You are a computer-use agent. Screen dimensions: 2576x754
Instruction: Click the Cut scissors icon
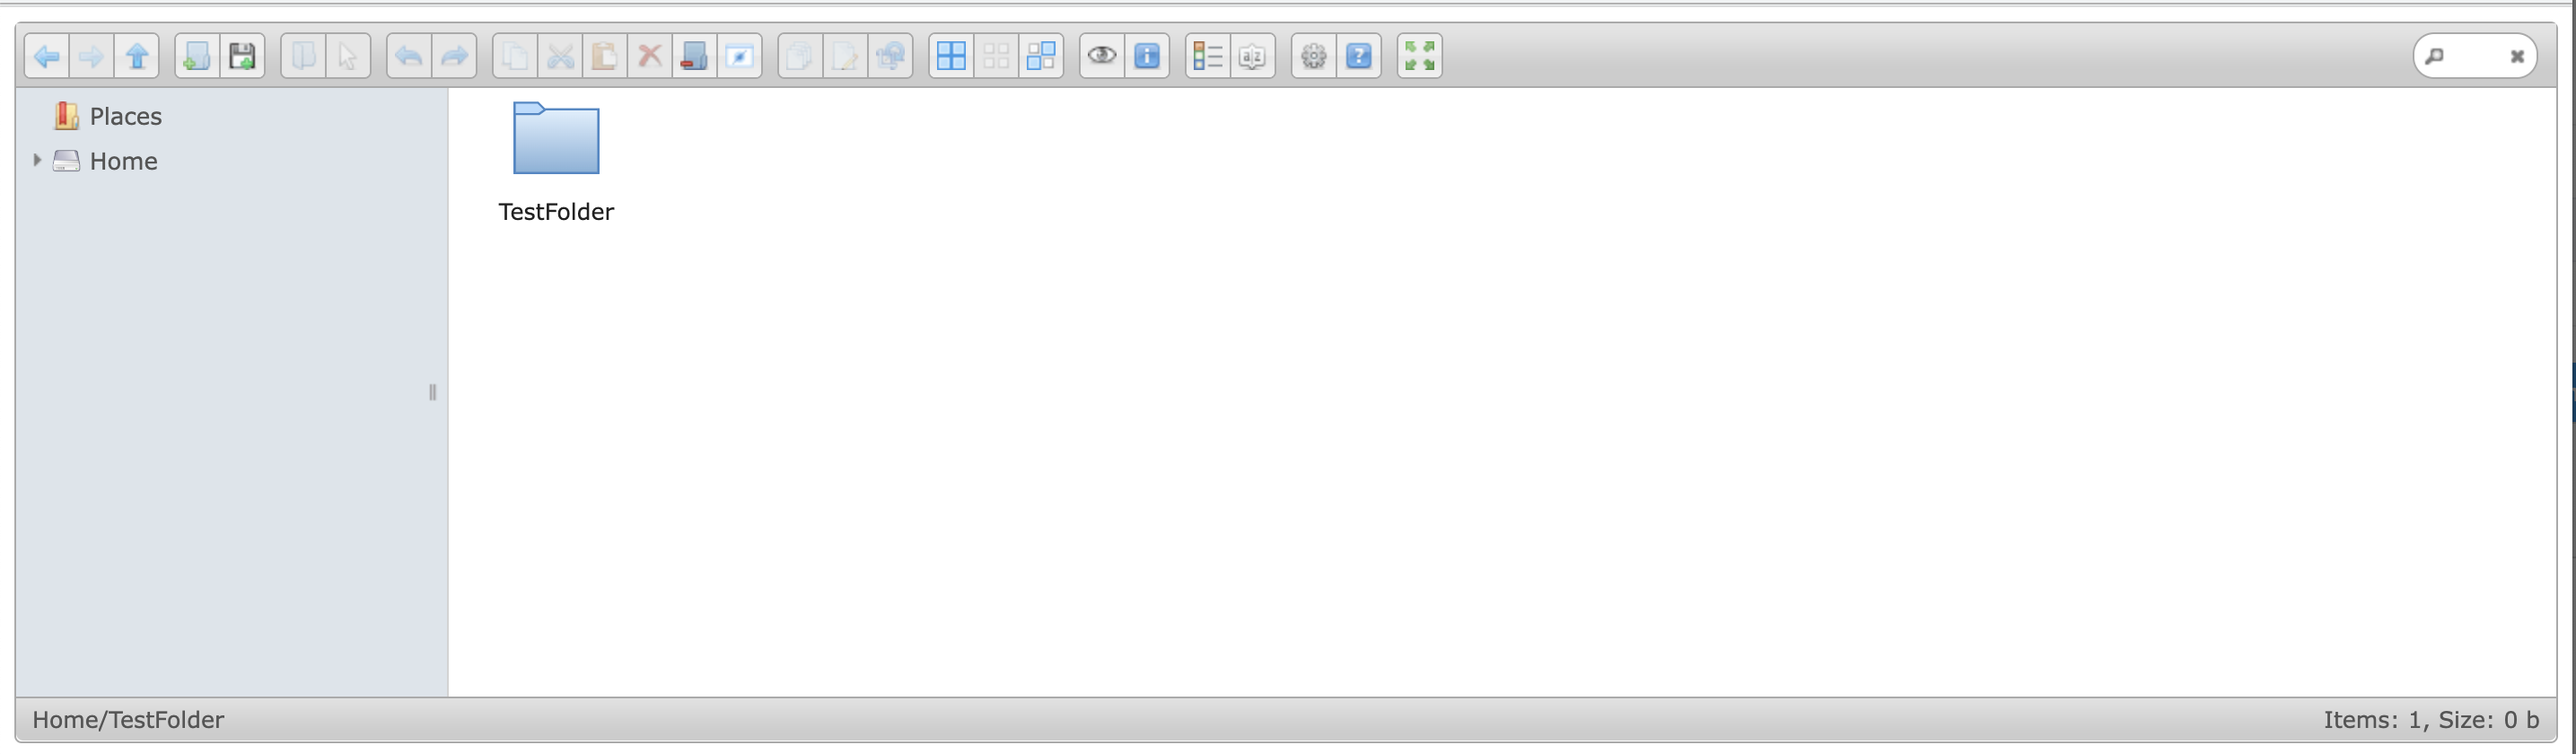[x=560, y=56]
